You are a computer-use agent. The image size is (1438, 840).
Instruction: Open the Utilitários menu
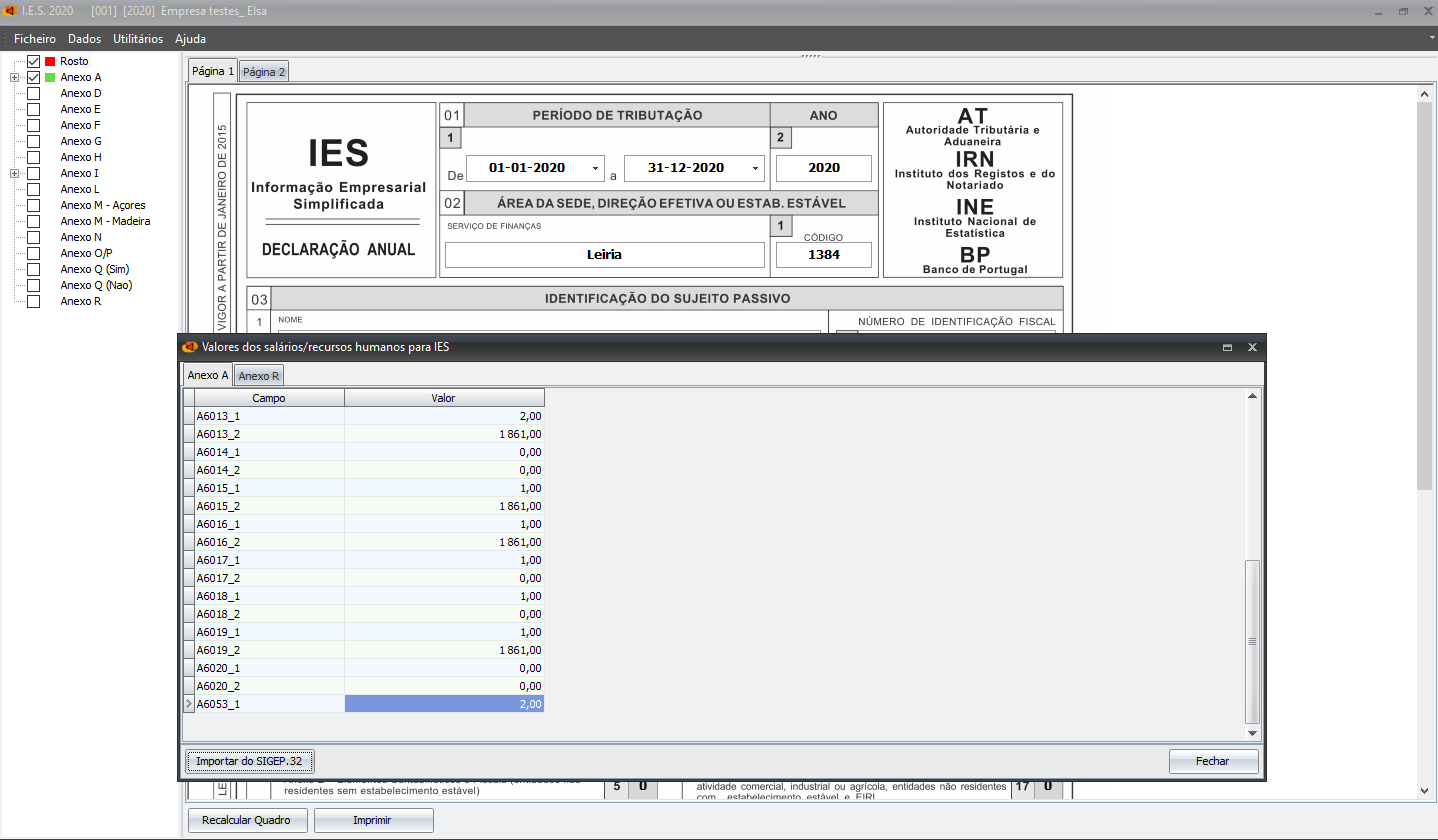(138, 39)
